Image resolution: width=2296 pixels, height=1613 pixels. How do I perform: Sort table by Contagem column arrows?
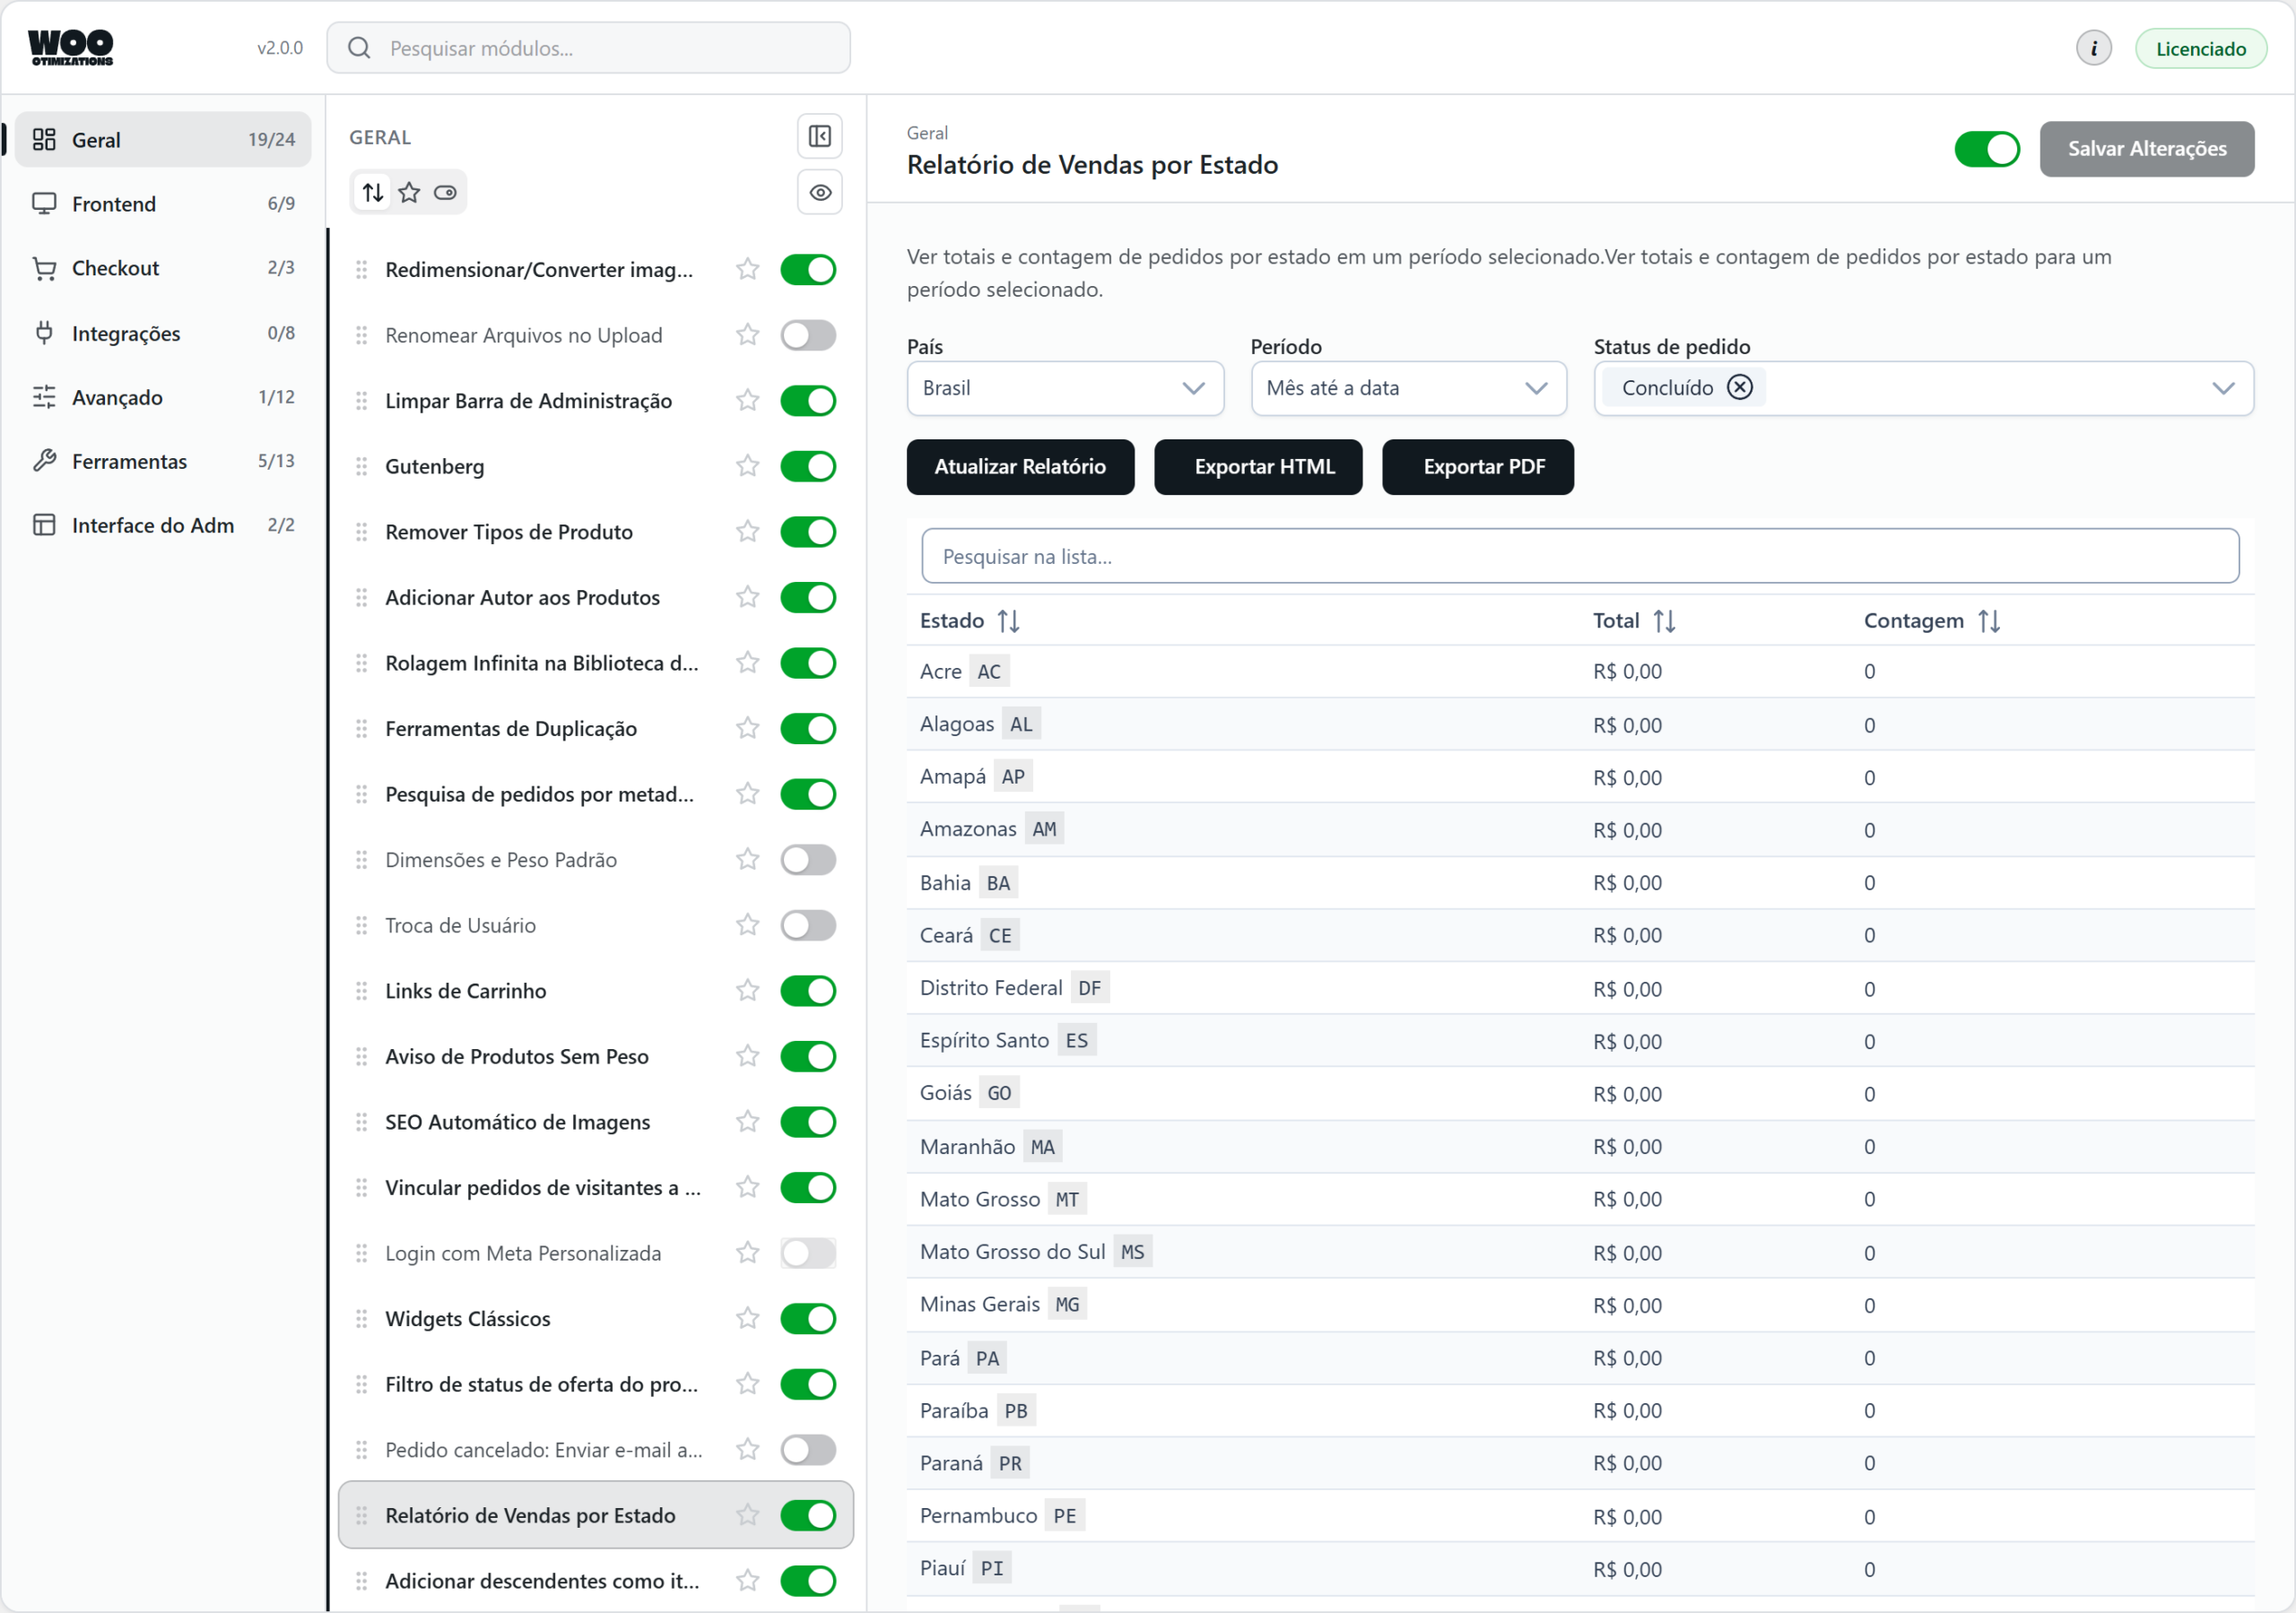click(1989, 621)
